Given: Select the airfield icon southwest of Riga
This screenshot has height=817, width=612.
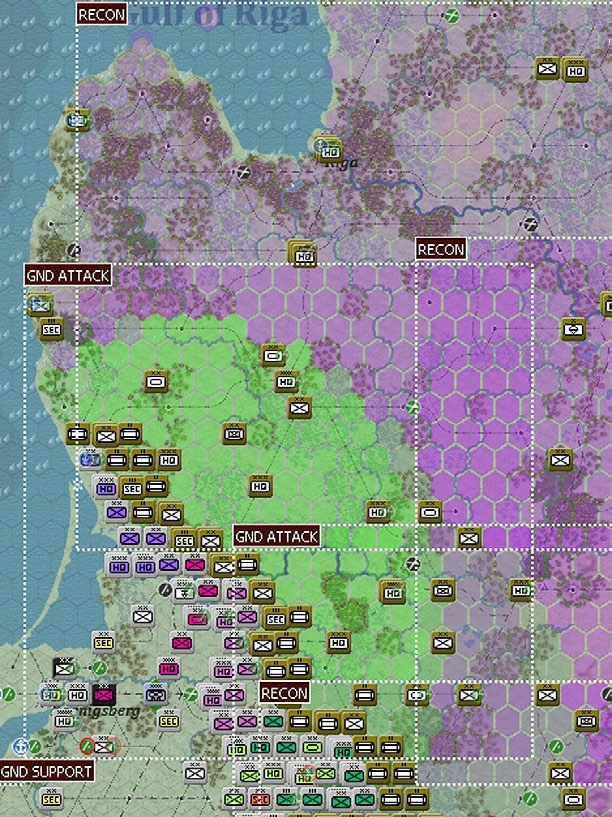Looking at the screenshot, I should point(246,173).
